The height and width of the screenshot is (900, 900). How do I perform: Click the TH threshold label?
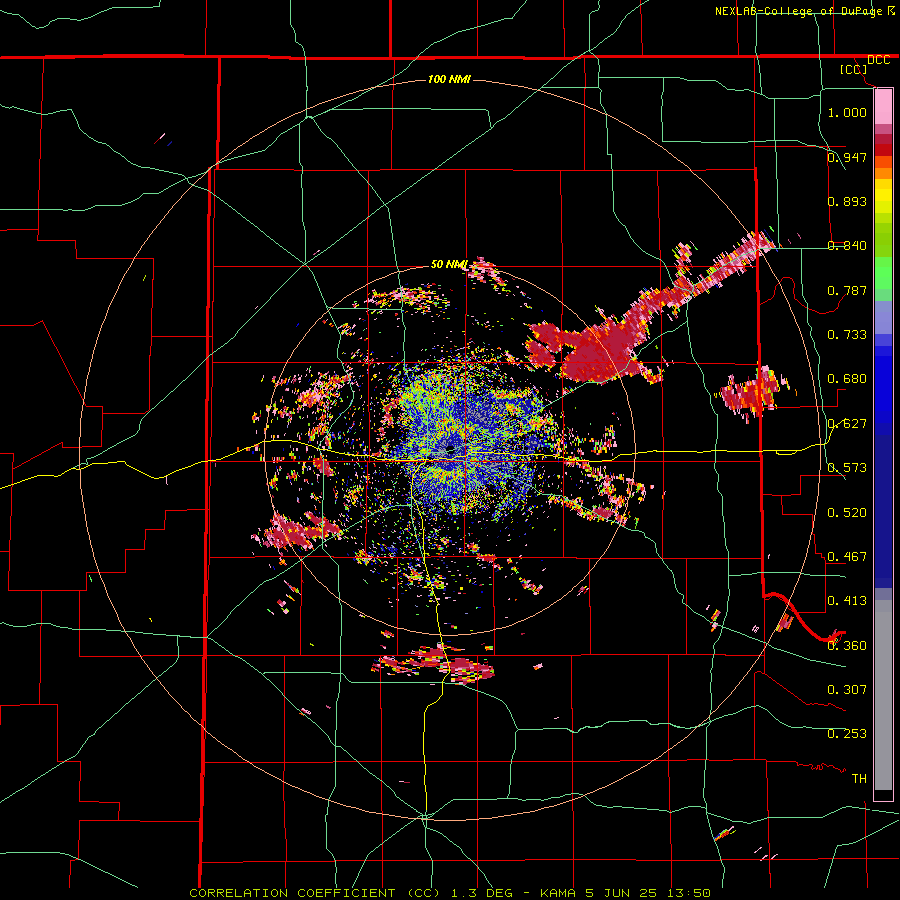pos(859,779)
